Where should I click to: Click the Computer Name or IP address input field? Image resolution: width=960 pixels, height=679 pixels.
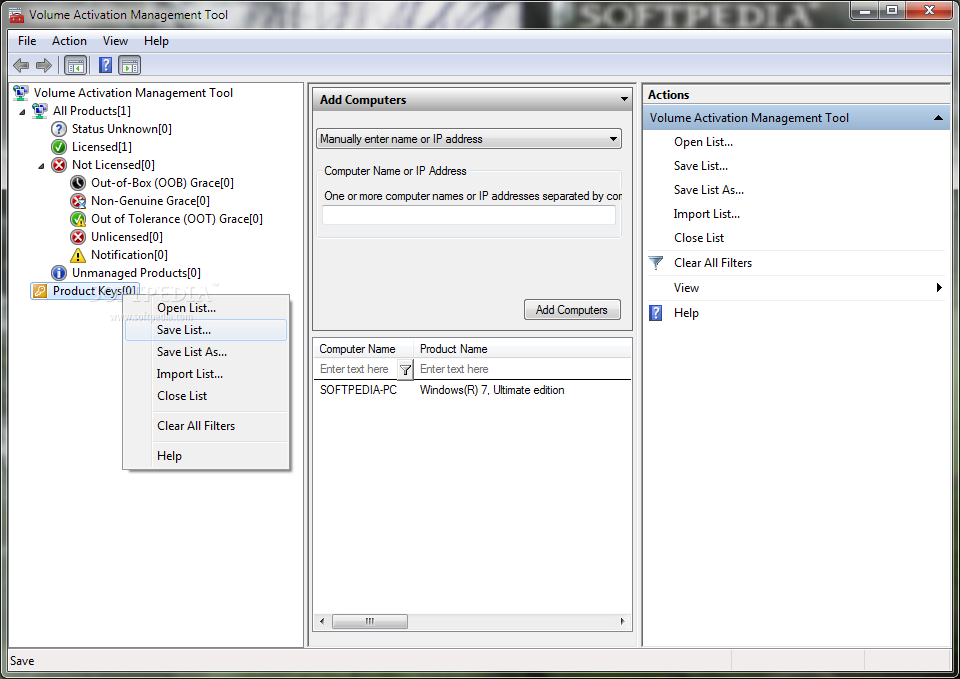coord(468,215)
